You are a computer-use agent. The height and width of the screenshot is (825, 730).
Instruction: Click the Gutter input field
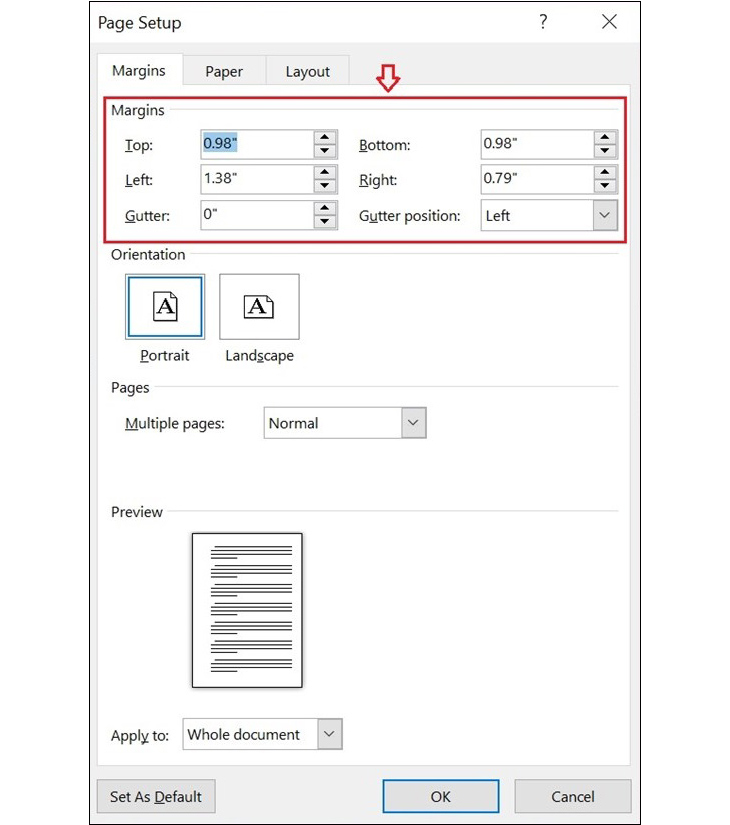click(257, 215)
